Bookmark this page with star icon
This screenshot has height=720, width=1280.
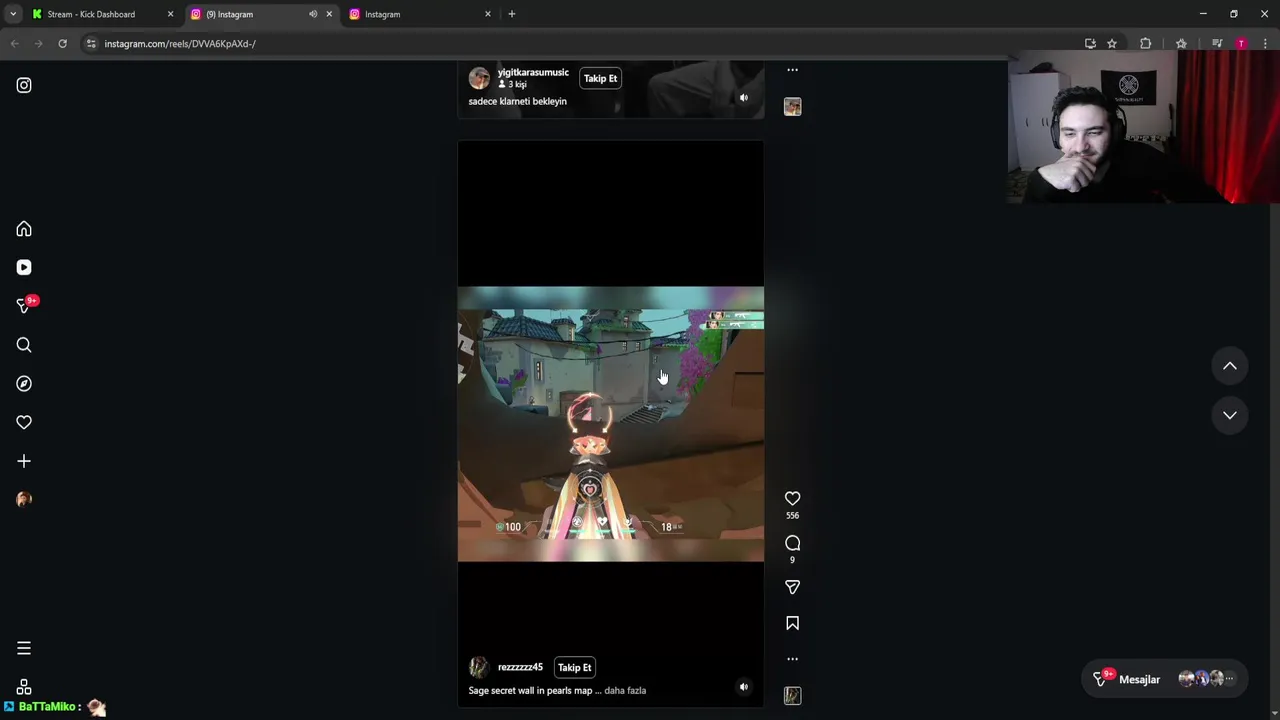click(x=1112, y=43)
